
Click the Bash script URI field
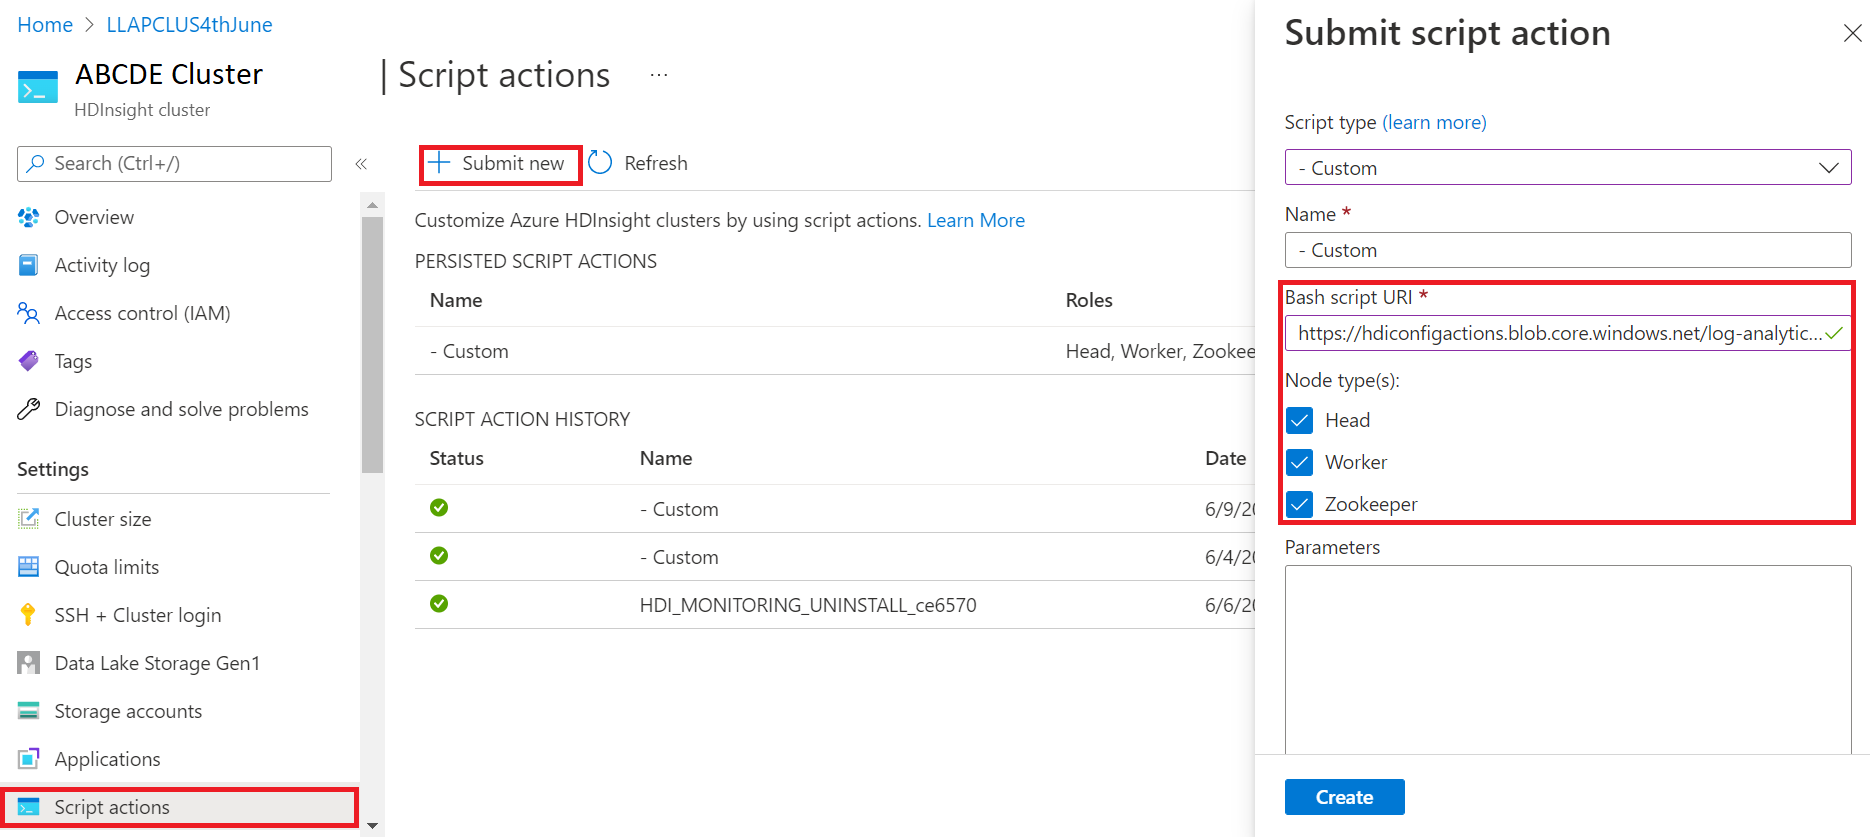[1556, 333]
